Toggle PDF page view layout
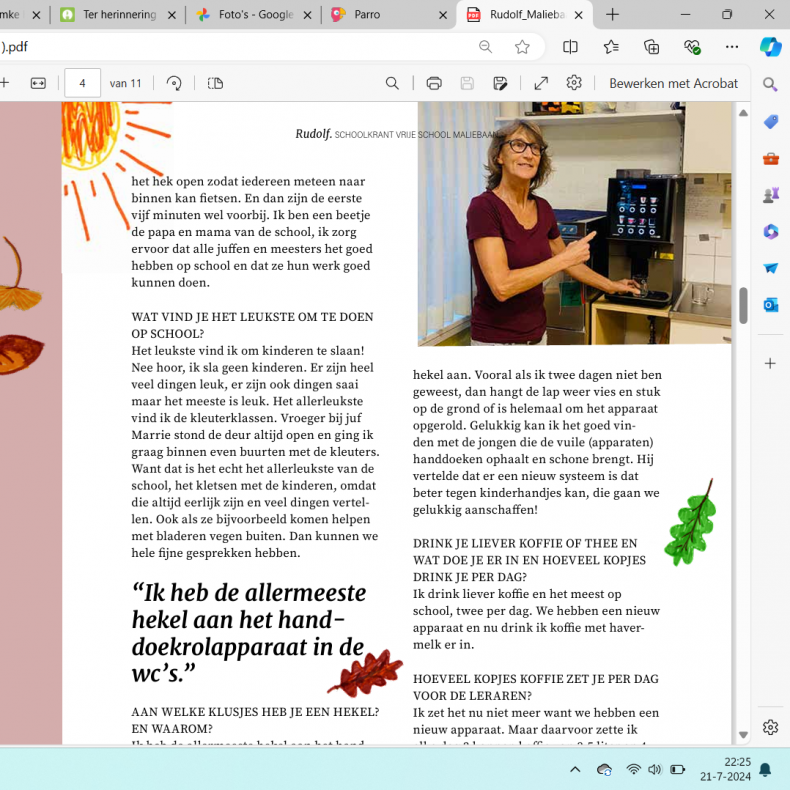790x790 pixels. click(215, 83)
